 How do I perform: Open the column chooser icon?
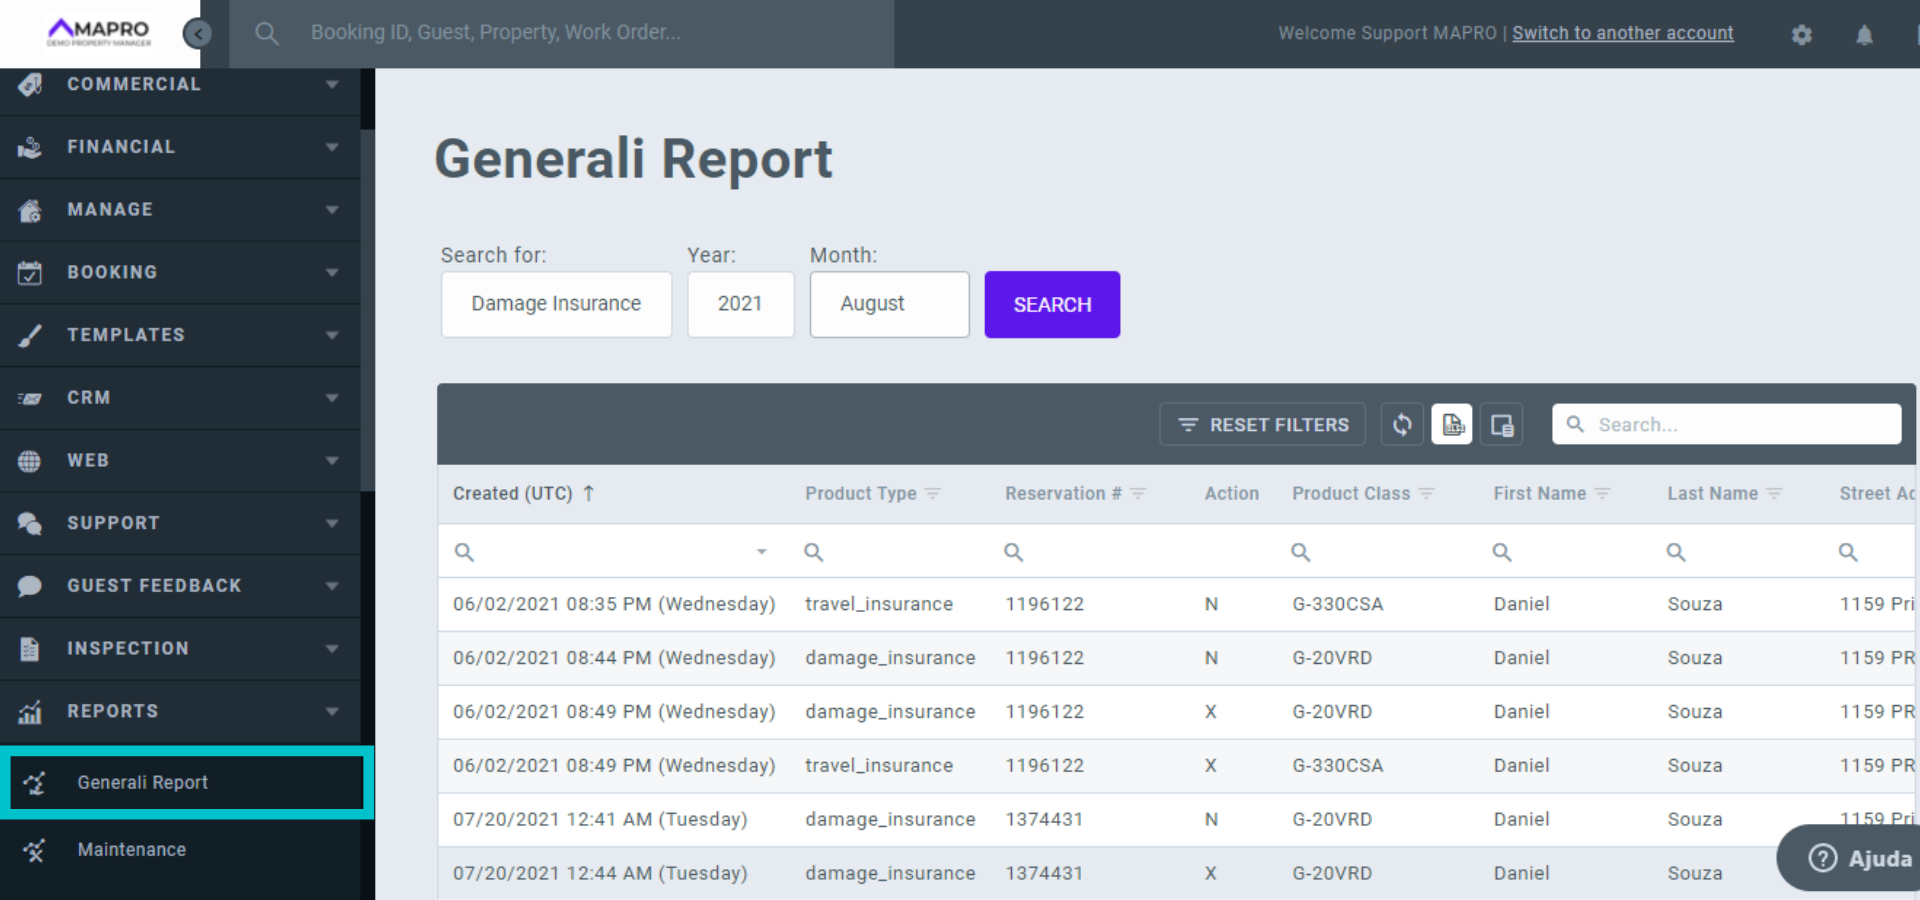1502,425
